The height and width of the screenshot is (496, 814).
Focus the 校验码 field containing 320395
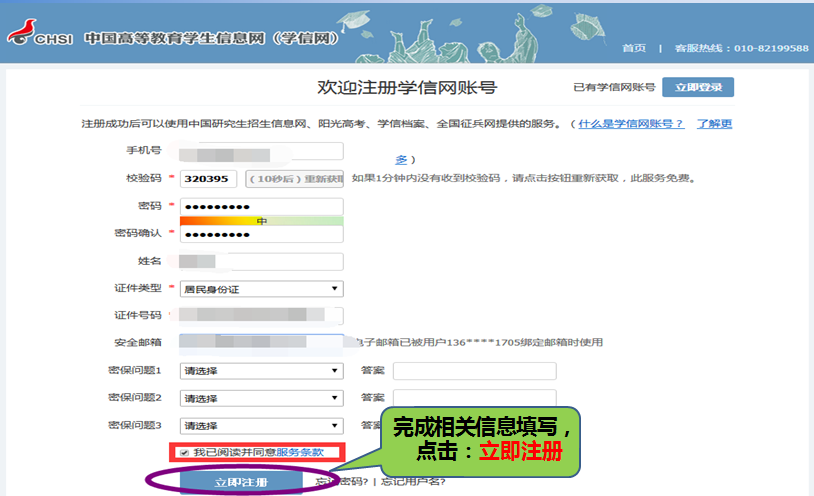click(x=207, y=179)
